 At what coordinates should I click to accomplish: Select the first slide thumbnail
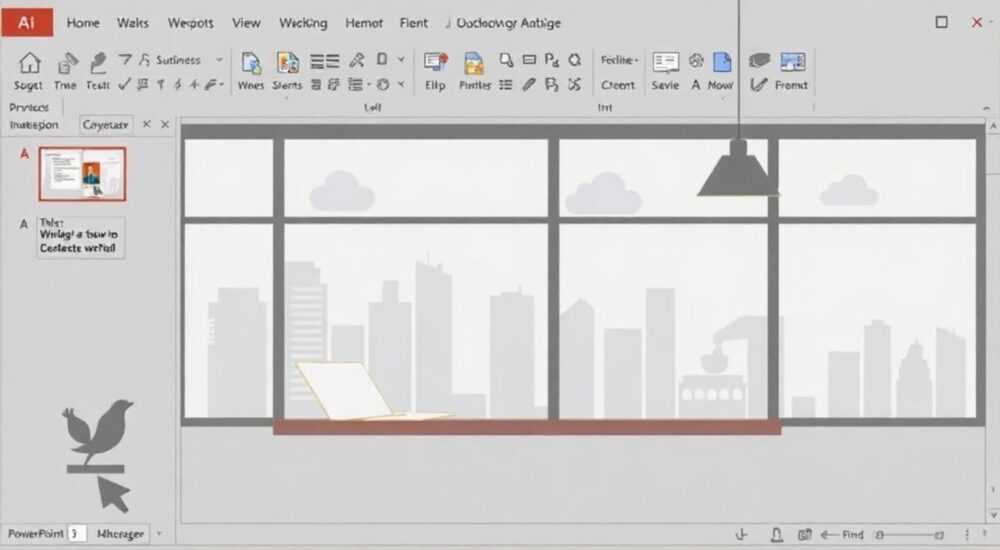[x=82, y=174]
